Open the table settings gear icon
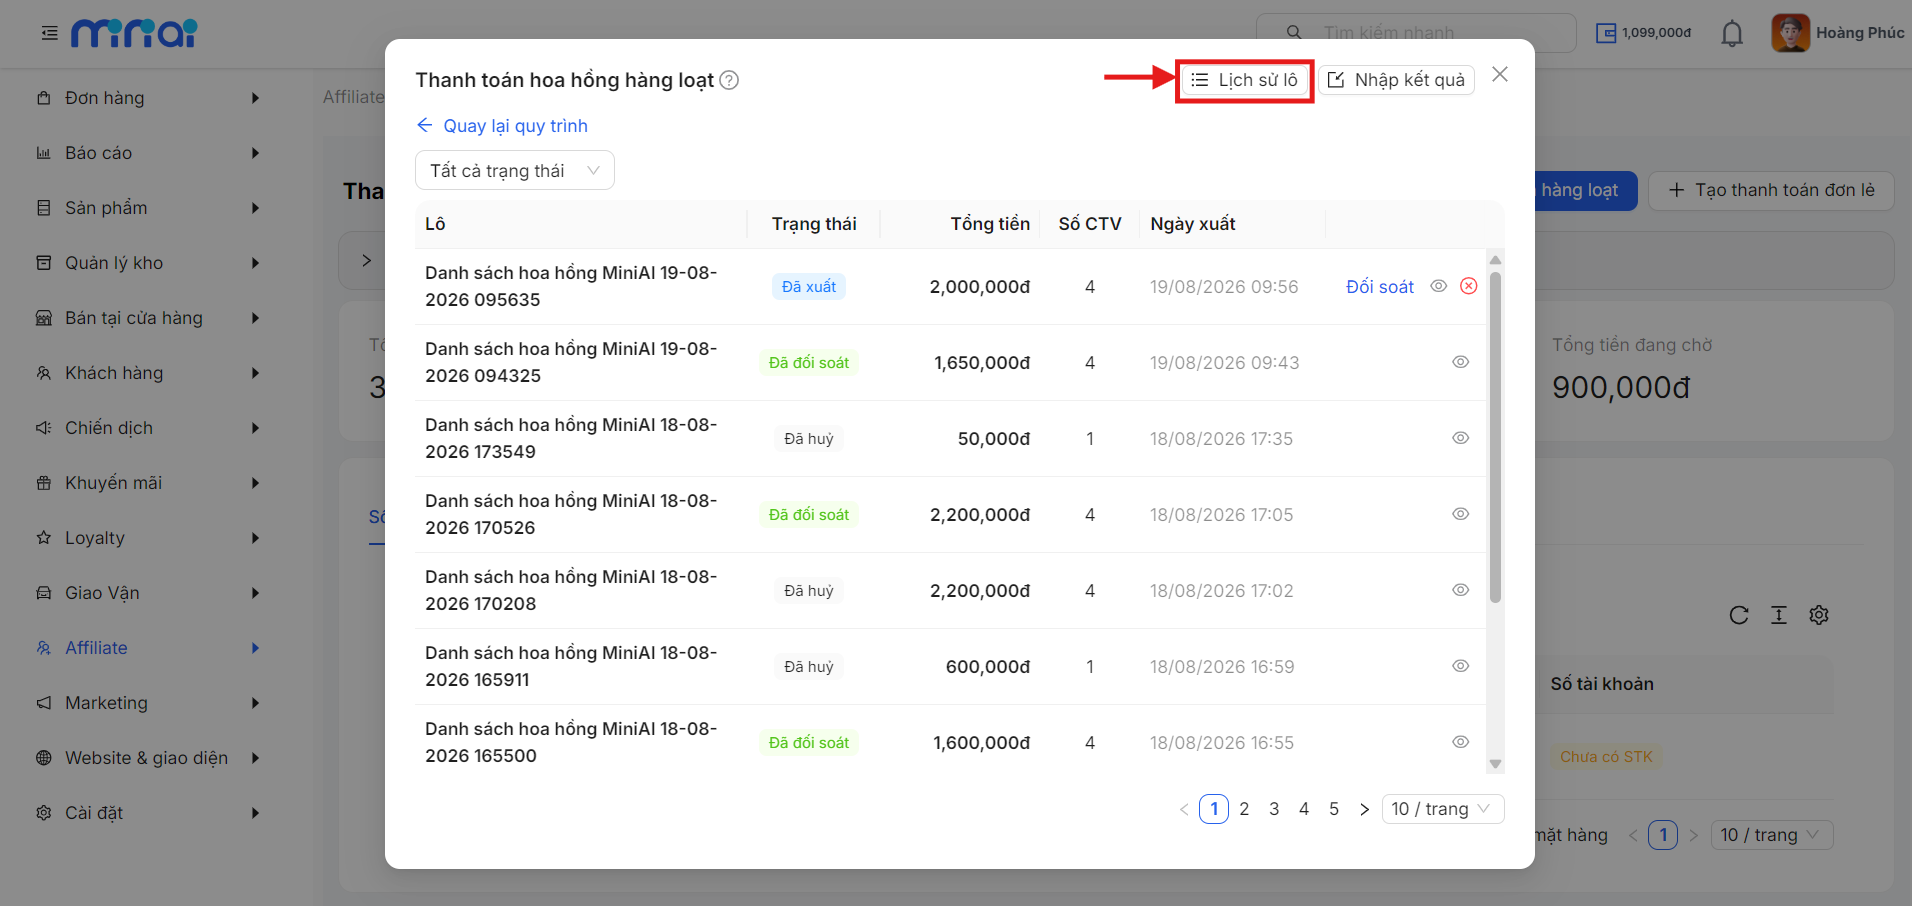 point(1819,615)
